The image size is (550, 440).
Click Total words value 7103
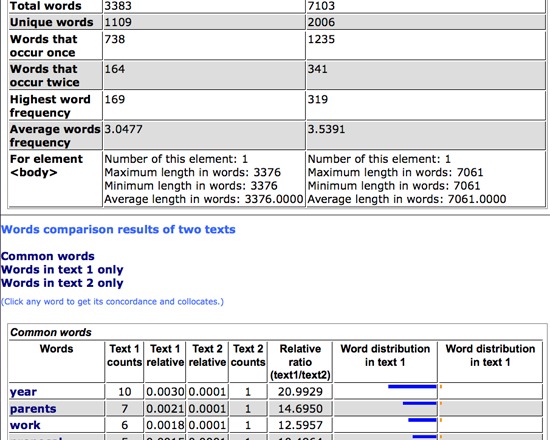tap(321, 6)
